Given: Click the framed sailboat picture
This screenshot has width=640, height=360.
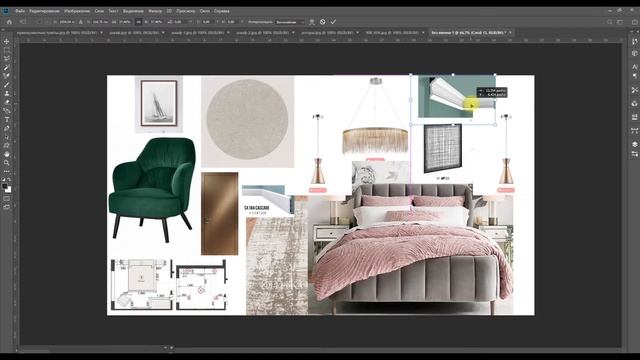Looking at the screenshot, I should (159, 104).
